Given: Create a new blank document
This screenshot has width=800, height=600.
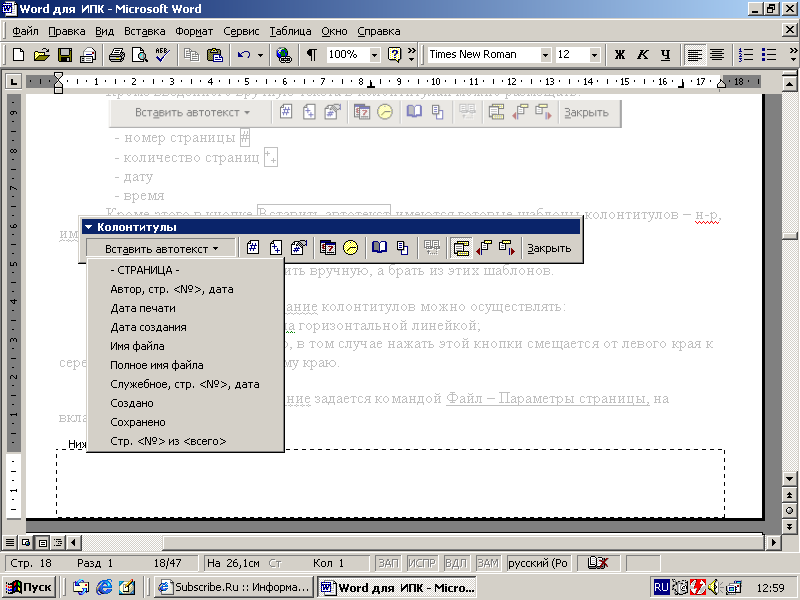Looking at the screenshot, I should coord(18,54).
